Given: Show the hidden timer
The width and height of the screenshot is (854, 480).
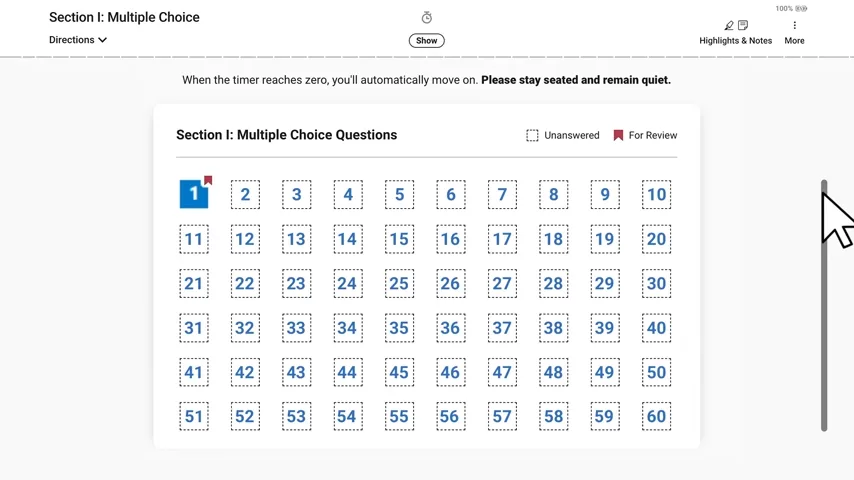Looking at the screenshot, I should click(427, 41).
